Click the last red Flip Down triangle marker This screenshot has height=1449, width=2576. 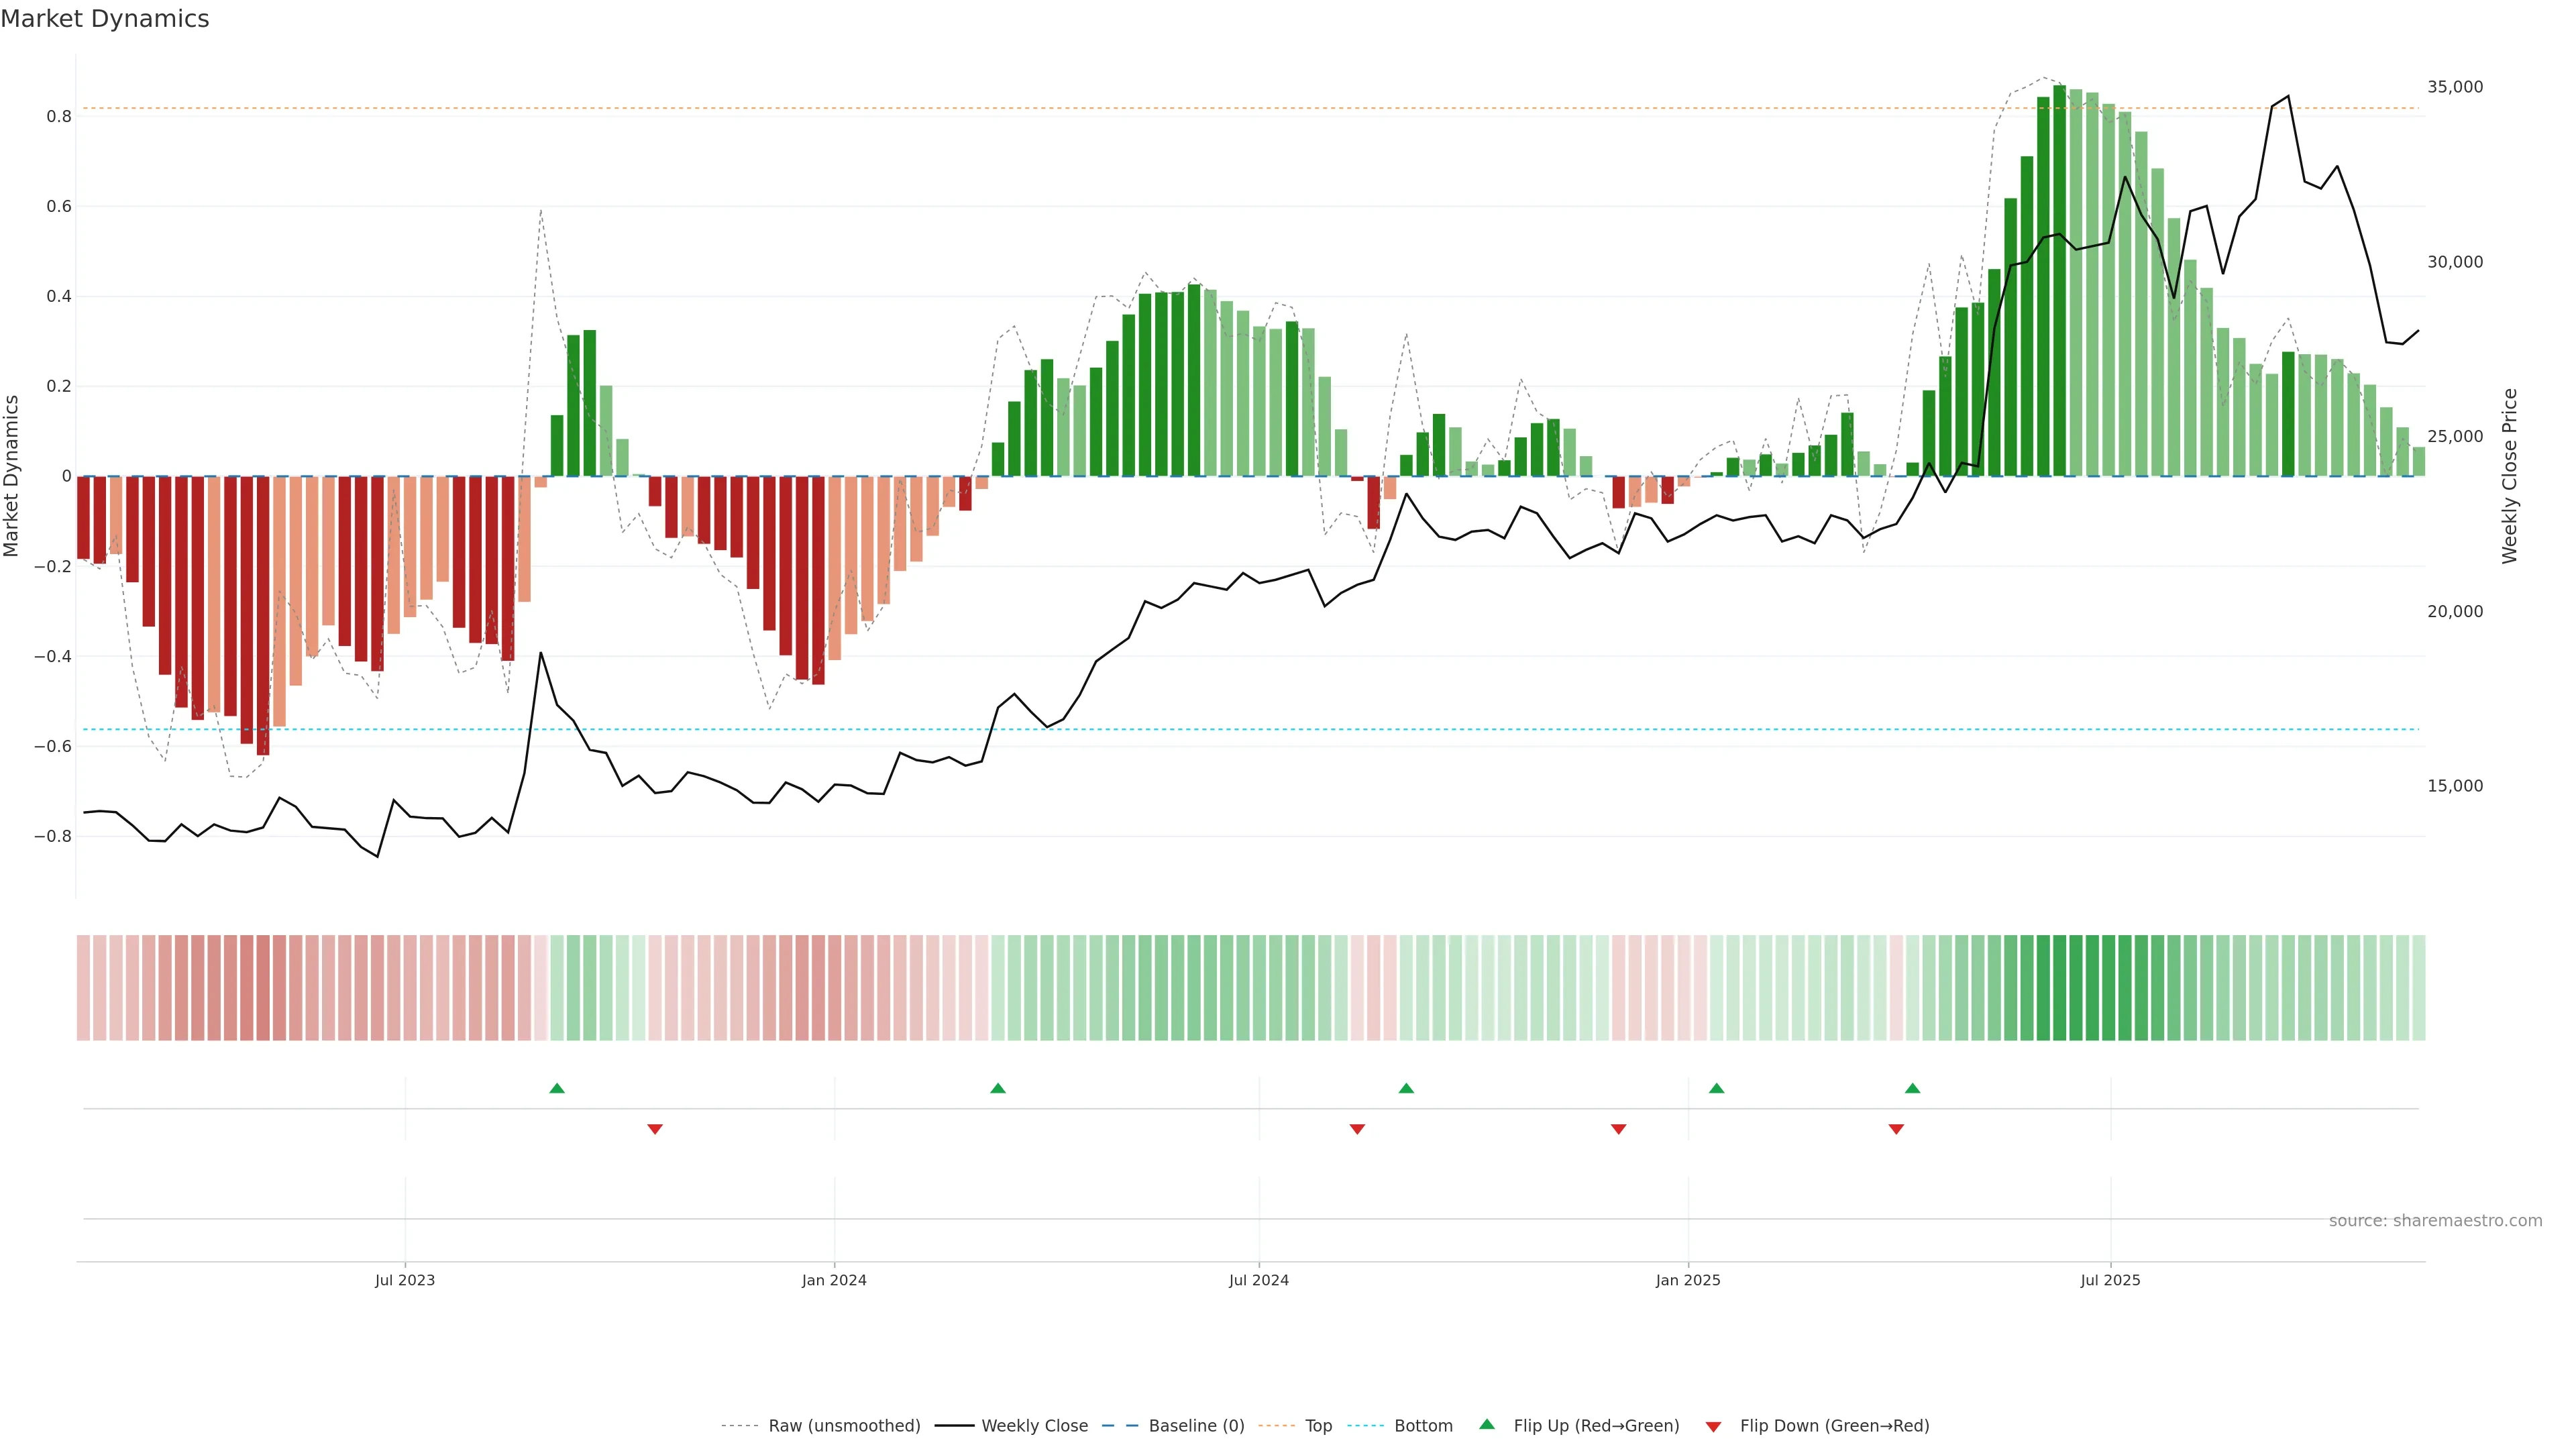click(1896, 1129)
